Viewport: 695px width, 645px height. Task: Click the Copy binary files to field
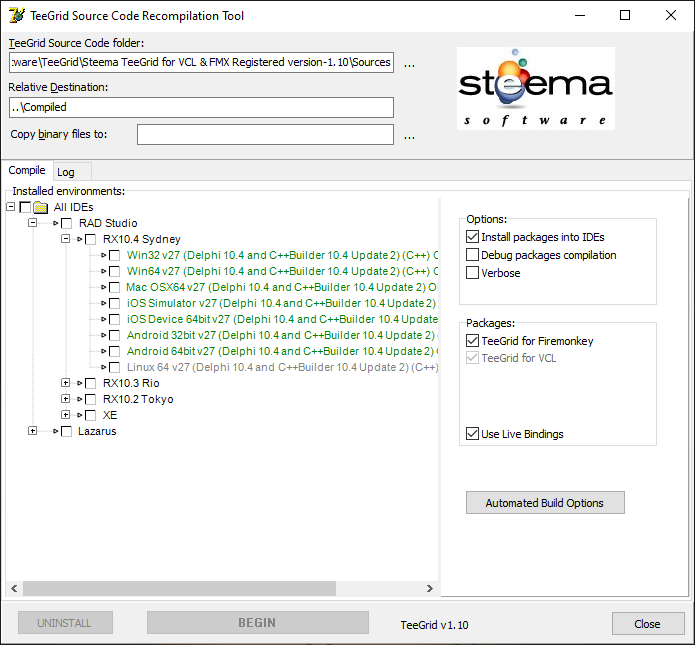pyautogui.click(x=265, y=134)
